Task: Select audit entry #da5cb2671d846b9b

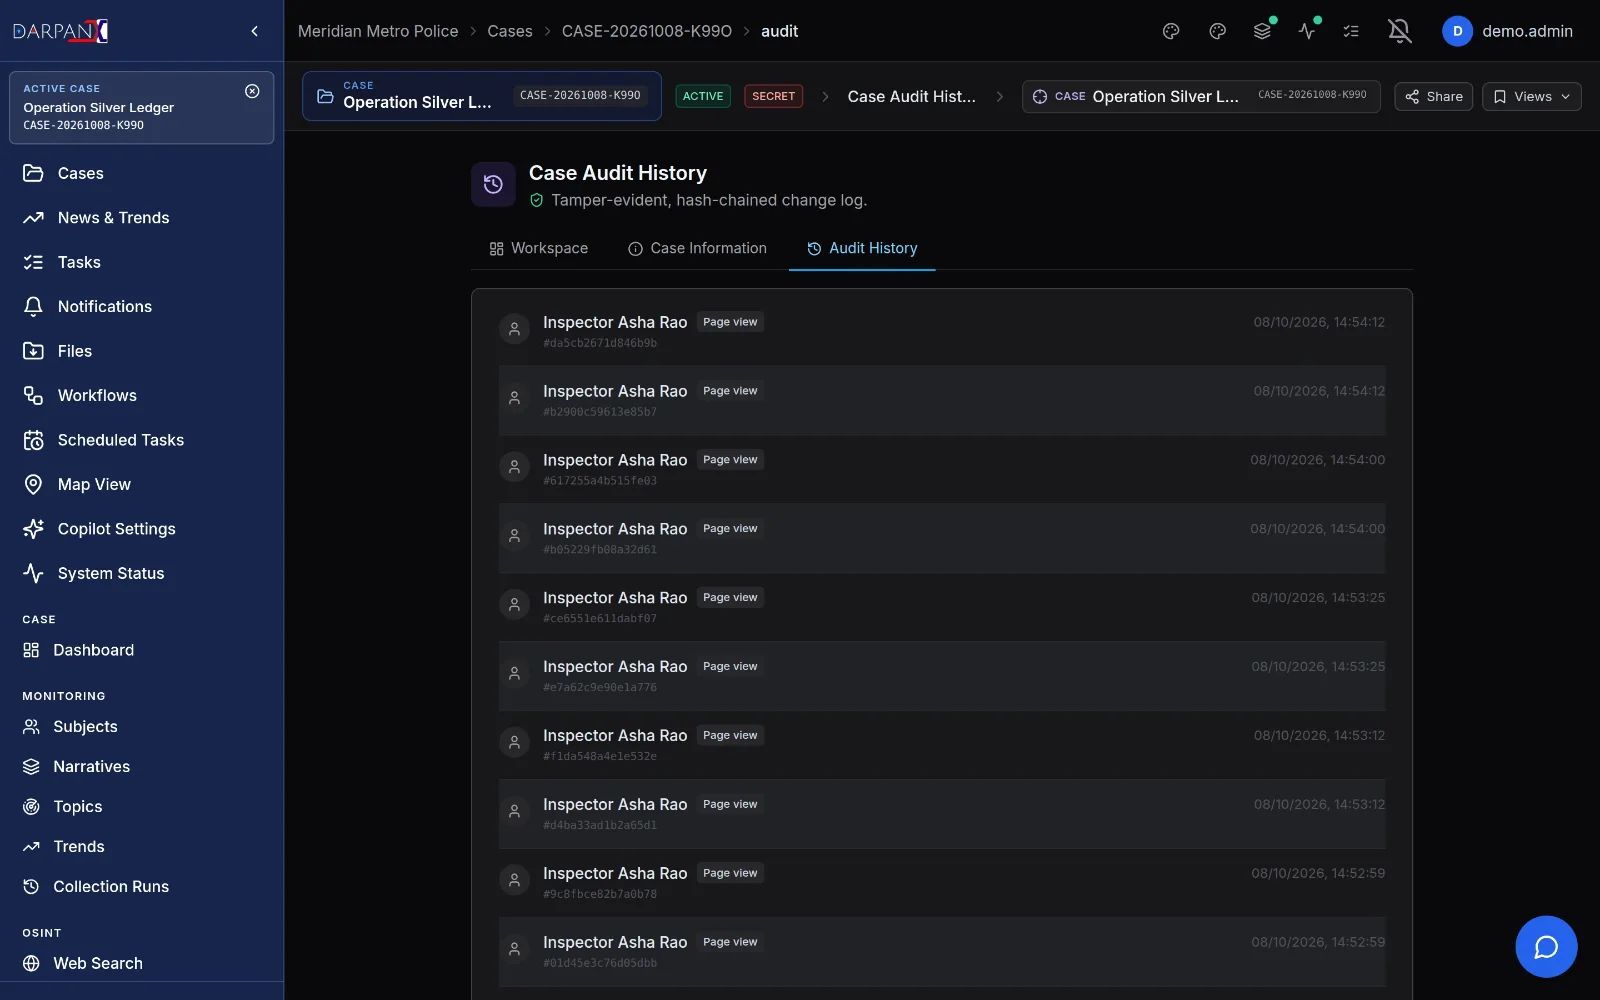Action: pos(942,331)
